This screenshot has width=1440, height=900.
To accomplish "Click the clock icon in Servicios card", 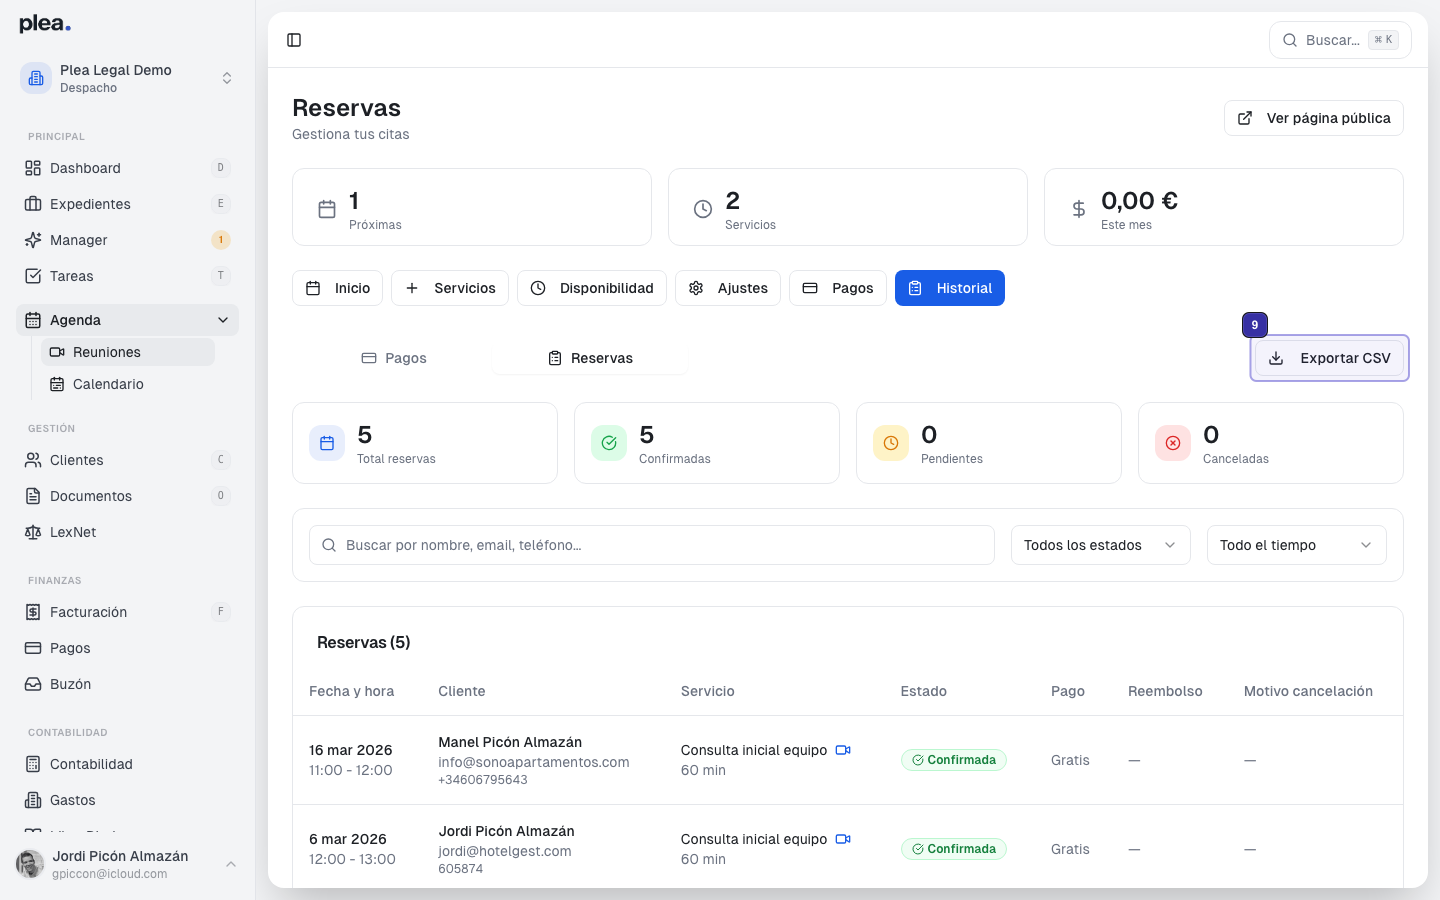I will coord(703,209).
